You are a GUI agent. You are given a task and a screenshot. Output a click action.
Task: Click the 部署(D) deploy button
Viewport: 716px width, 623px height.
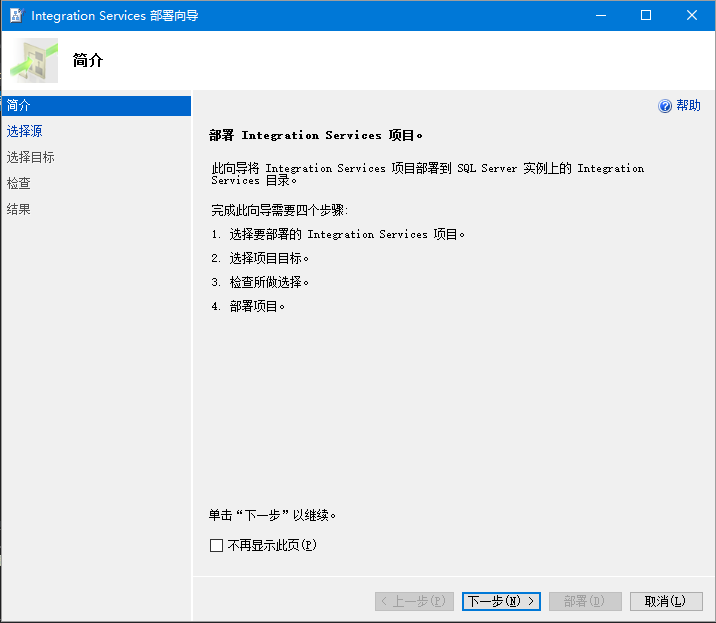click(585, 601)
